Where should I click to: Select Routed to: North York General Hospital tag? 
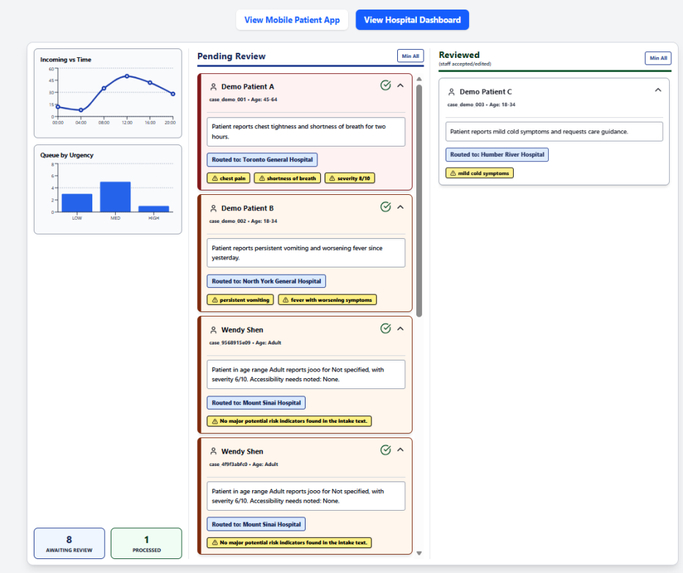click(x=266, y=281)
